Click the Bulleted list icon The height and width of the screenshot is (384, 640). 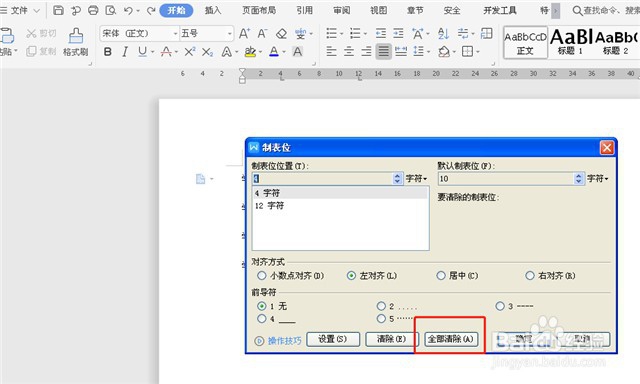pos(331,33)
